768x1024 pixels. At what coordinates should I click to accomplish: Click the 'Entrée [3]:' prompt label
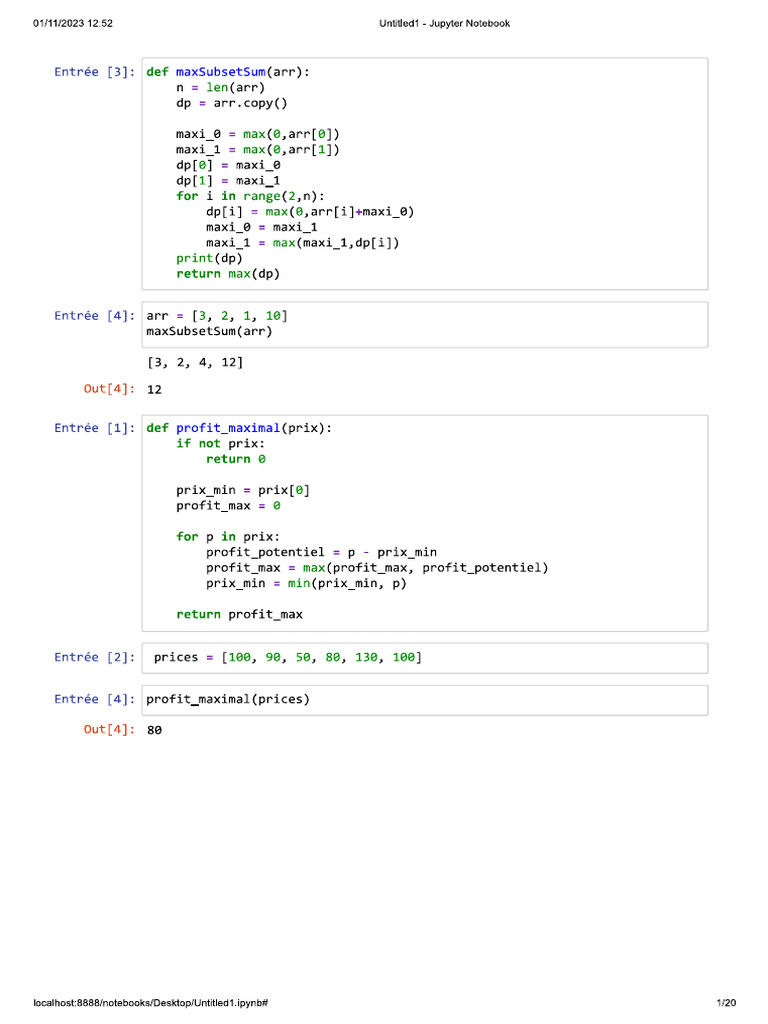pos(95,72)
